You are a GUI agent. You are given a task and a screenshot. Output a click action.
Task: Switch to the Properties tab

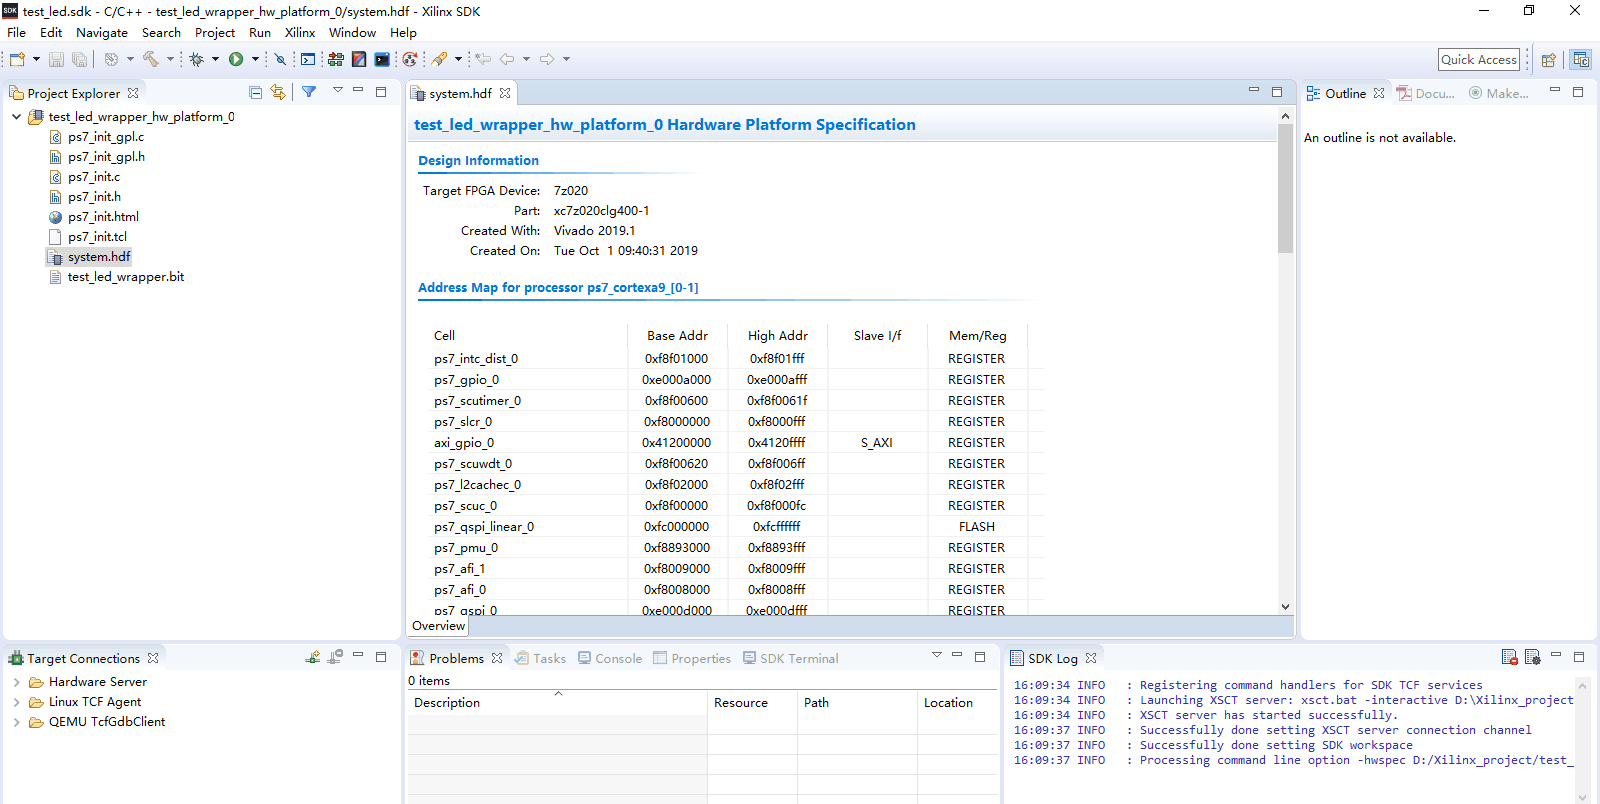click(692, 658)
